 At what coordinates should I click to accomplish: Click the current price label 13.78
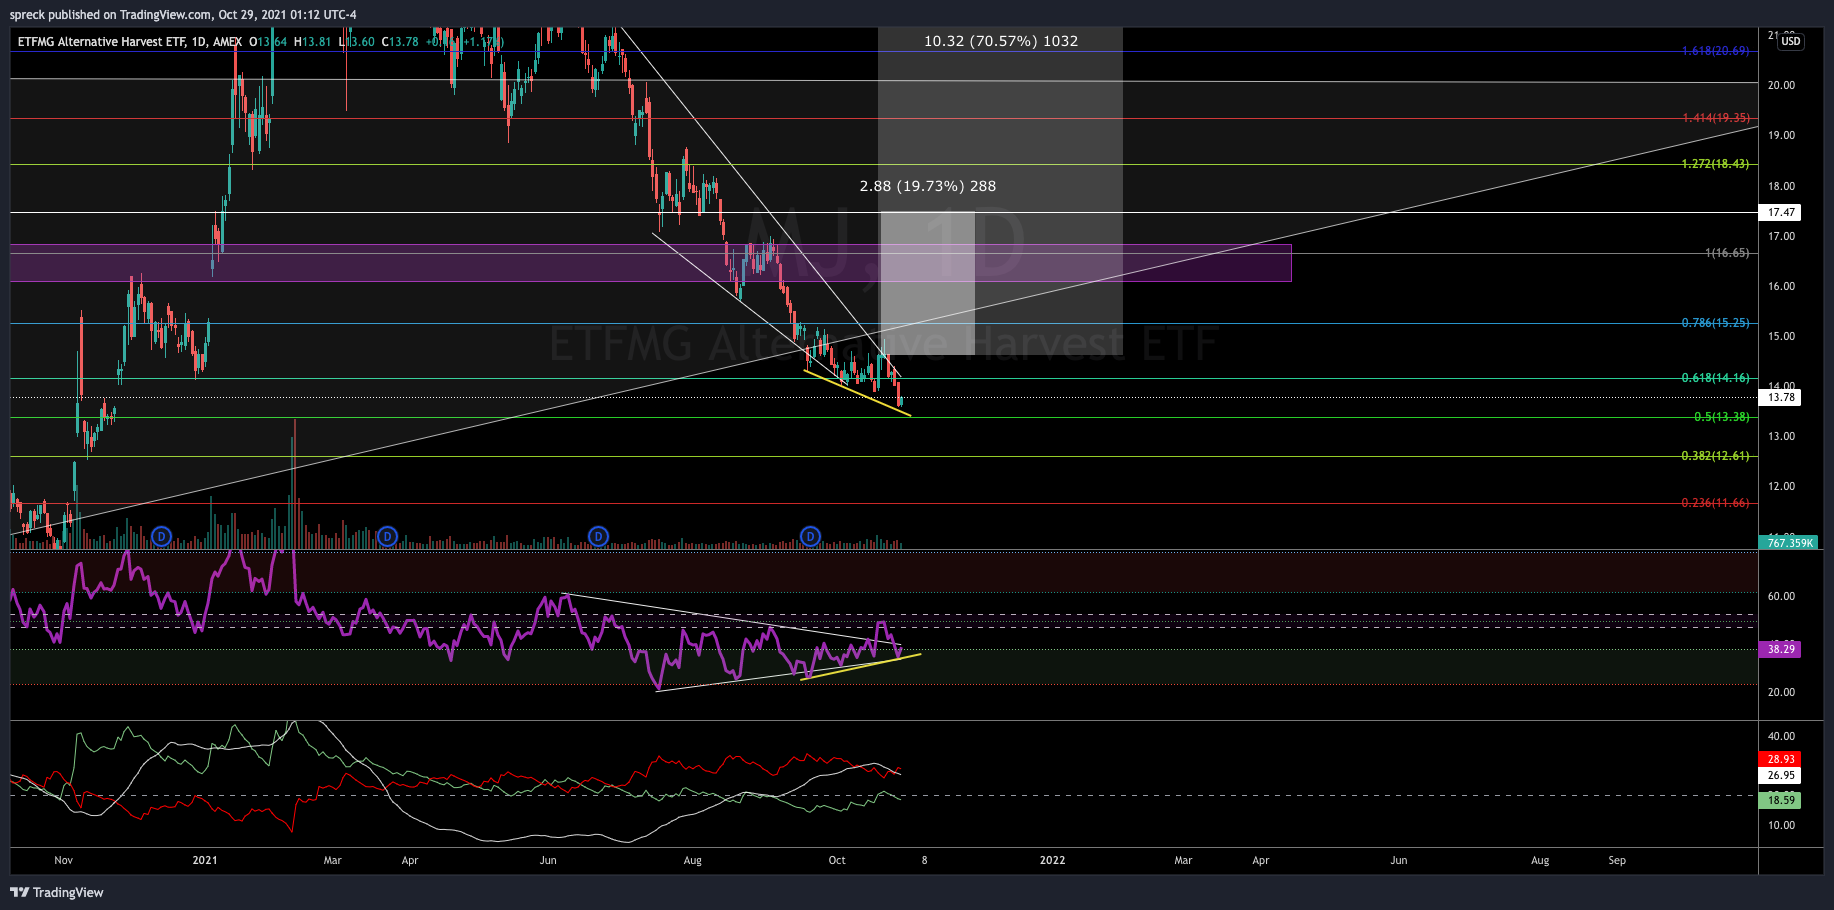[x=1781, y=397]
